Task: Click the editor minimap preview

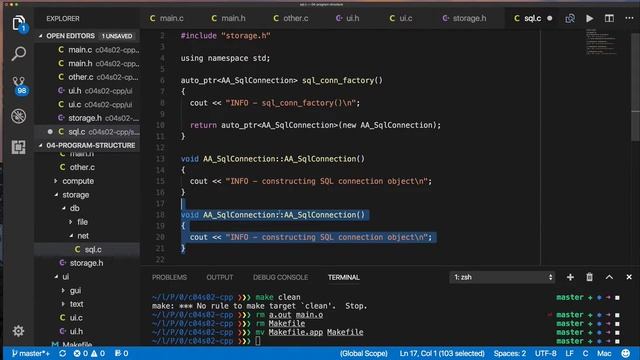Action: [x=602, y=42]
